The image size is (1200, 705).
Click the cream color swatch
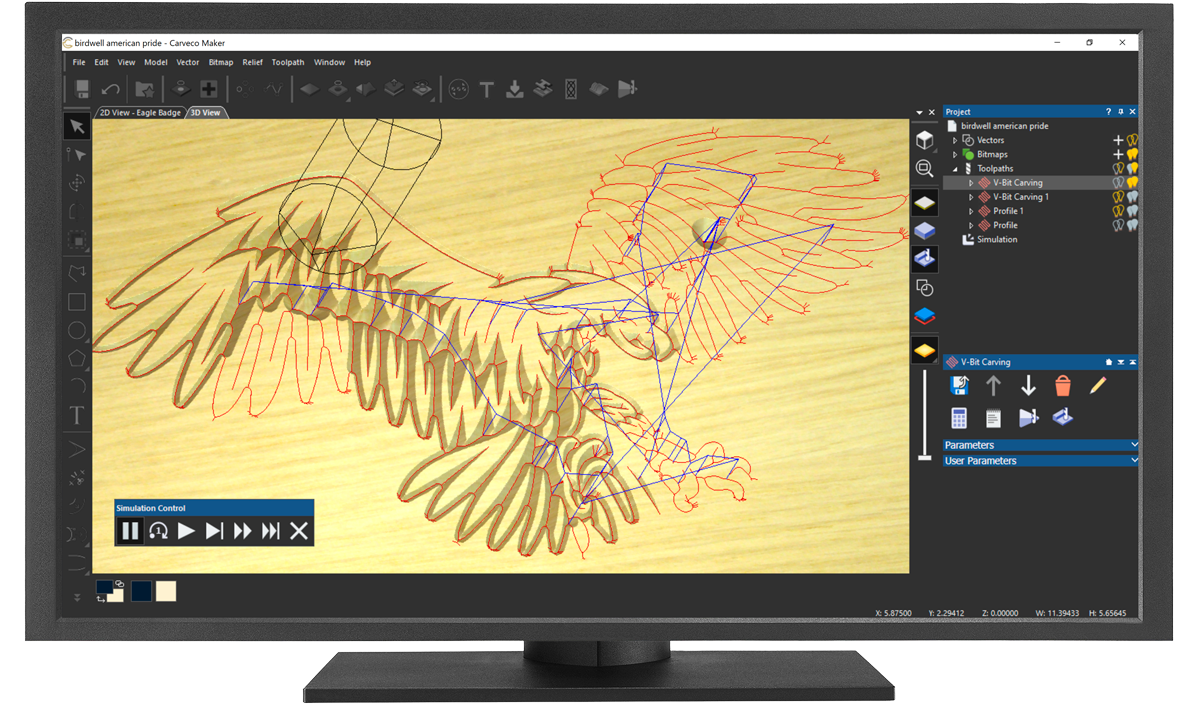click(x=166, y=591)
